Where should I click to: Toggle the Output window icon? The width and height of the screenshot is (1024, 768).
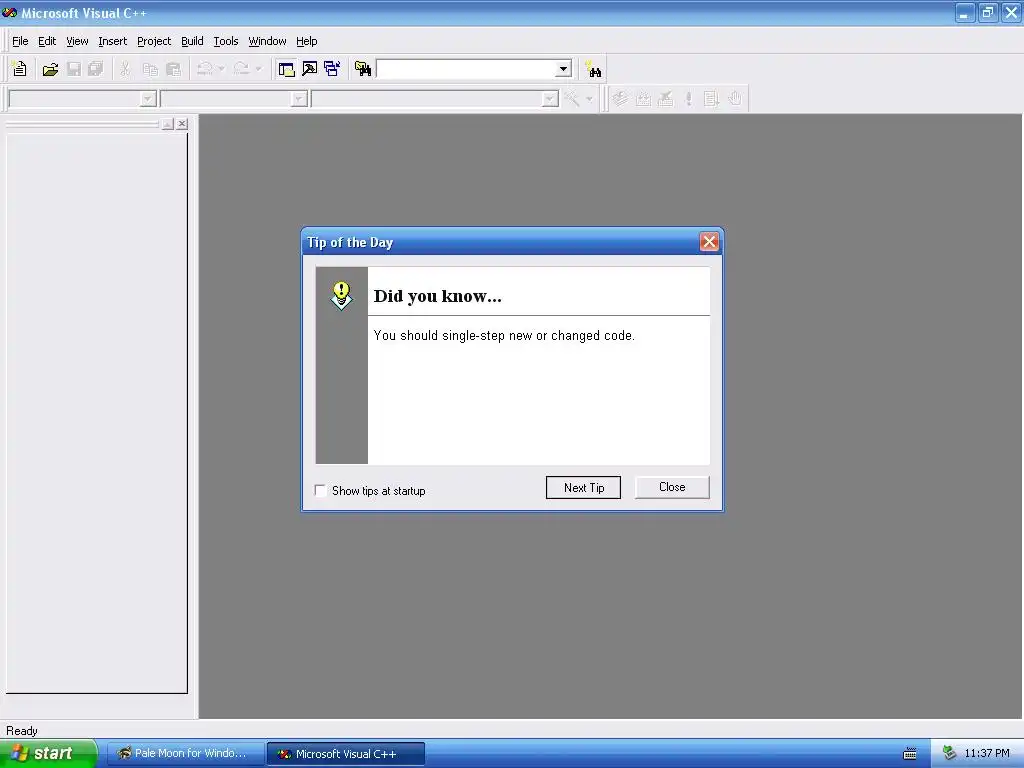[x=310, y=69]
